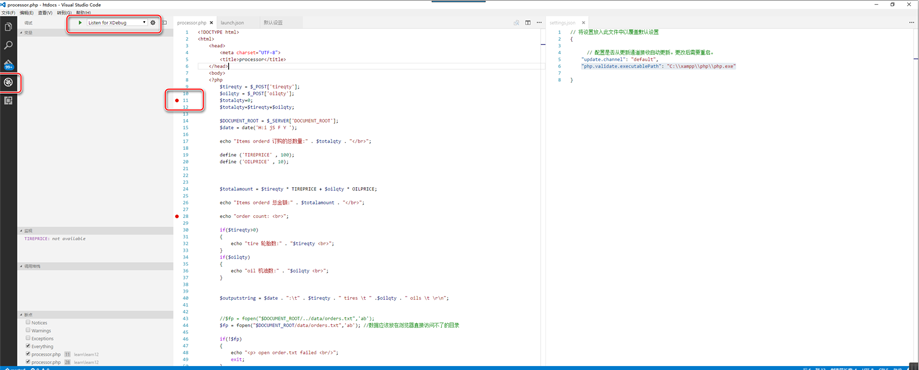The image size is (919, 370).
Task: Click the <title>processor</title> line
Action: (x=253, y=59)
